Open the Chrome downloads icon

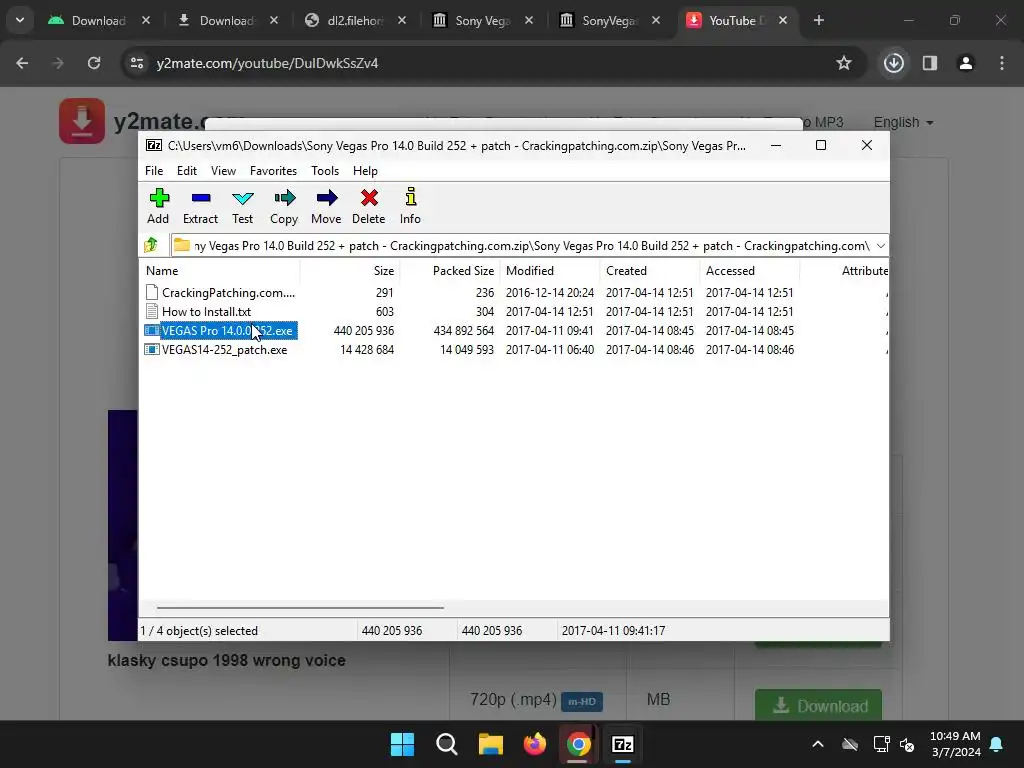(893, 63)
